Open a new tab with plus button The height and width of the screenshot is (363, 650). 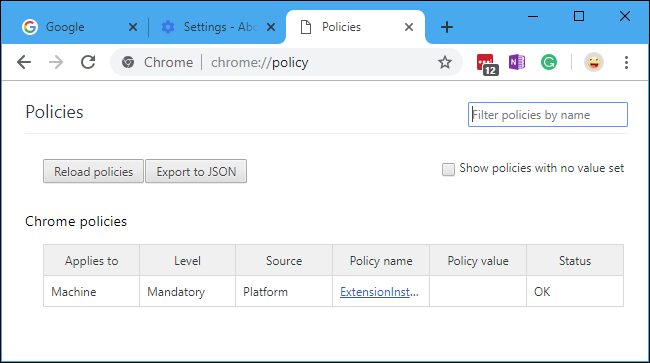click(447, 27)
